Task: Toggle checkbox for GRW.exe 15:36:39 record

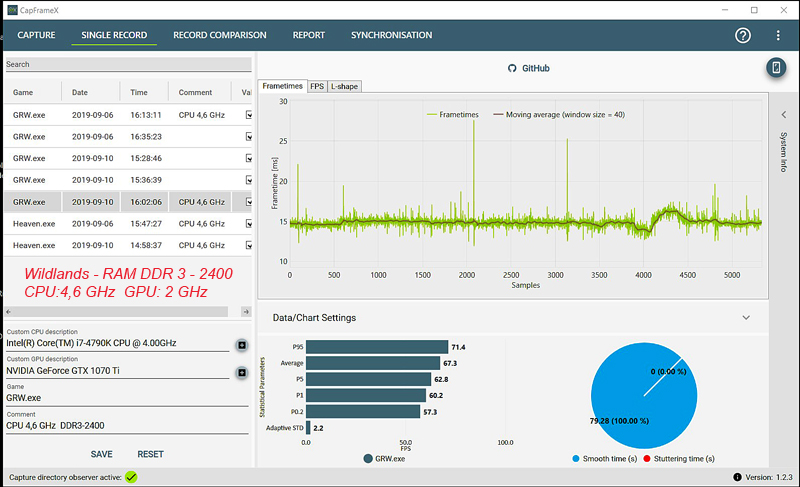Action: click(x=248, y=180)
